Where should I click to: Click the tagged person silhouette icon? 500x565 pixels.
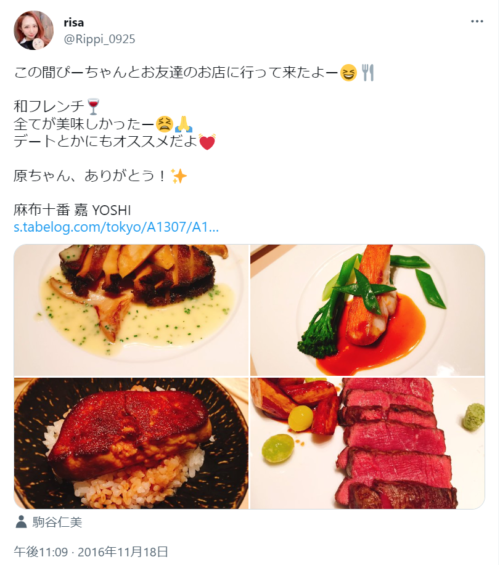pyautogui.click(x=21, y=522)
